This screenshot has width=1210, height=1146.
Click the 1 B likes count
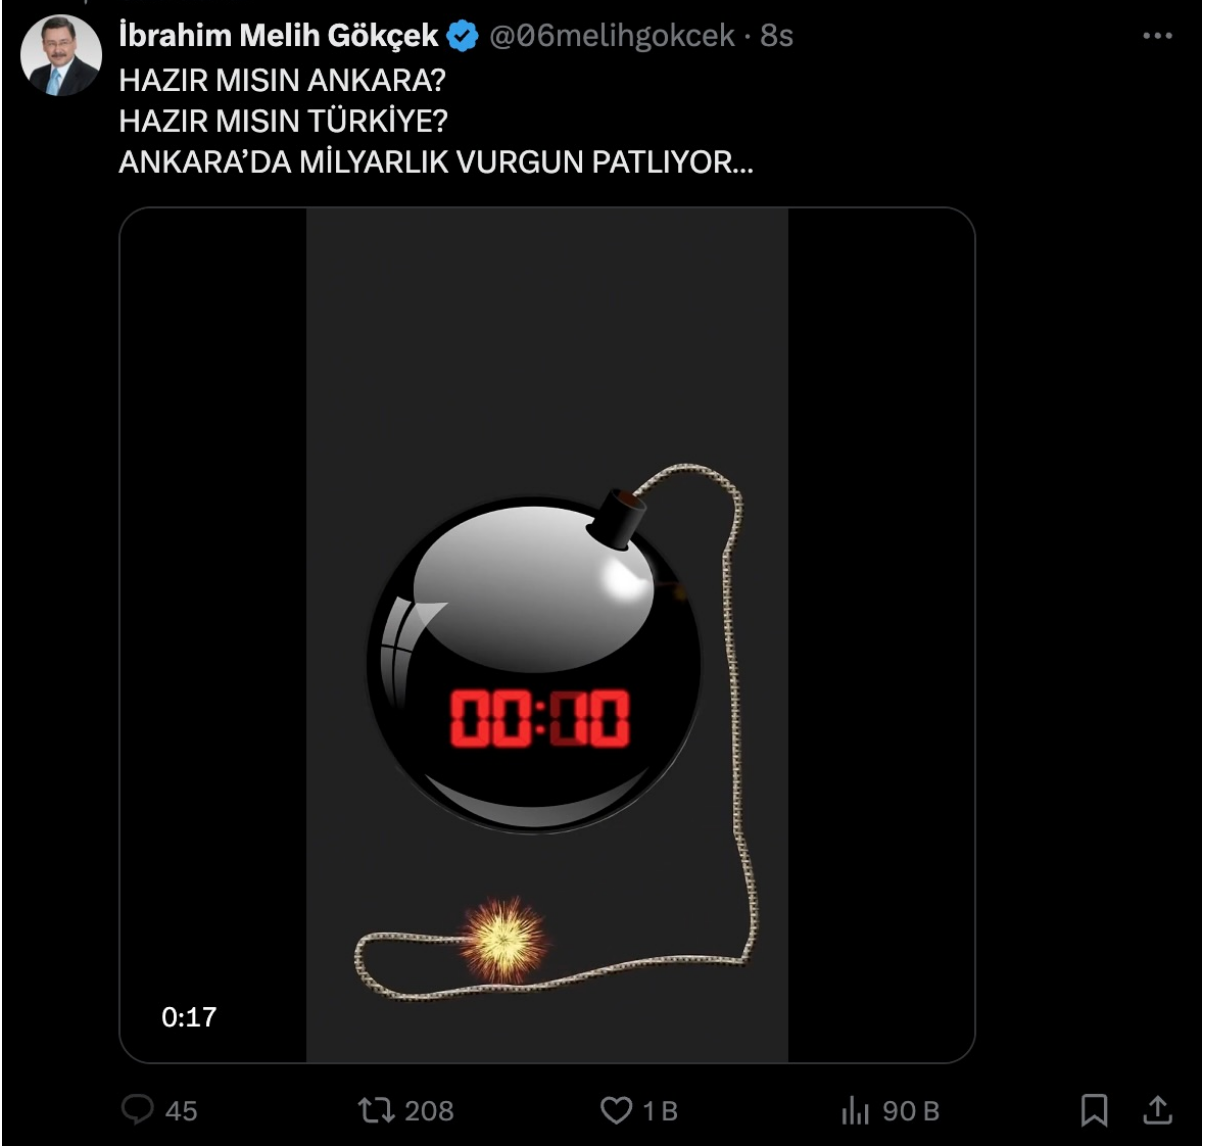tap(660, 1111)
